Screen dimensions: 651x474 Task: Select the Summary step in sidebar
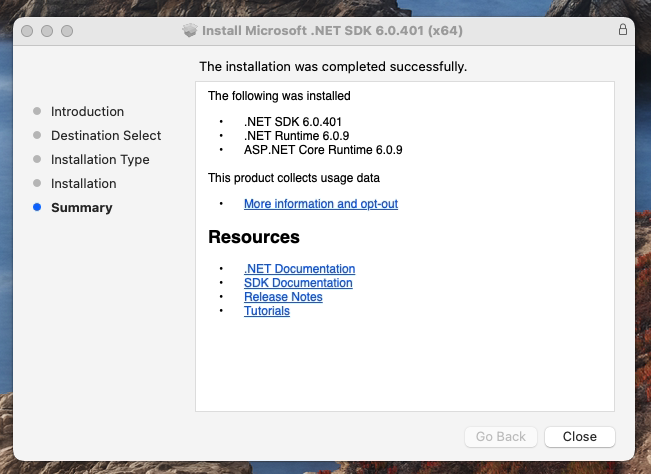[81, 208]
